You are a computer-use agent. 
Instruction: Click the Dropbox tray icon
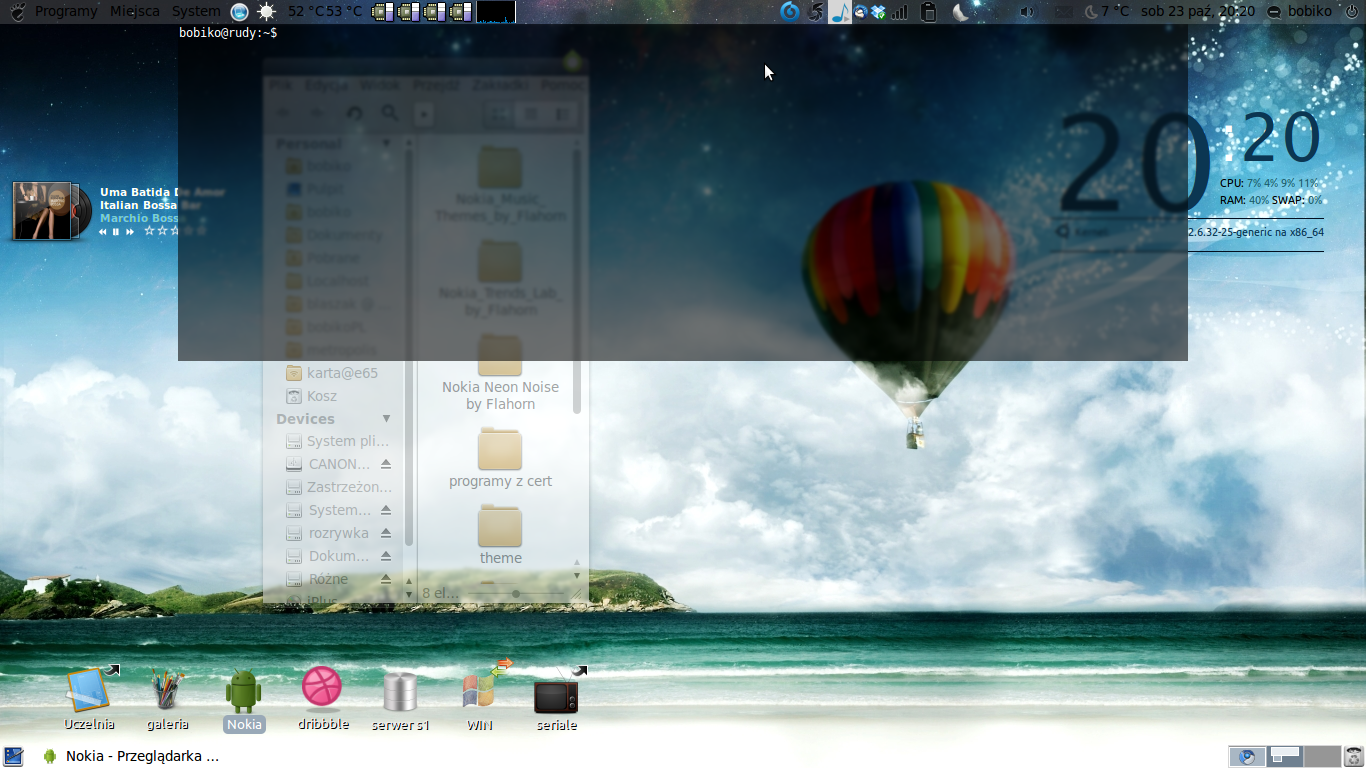click(x=878, y=12)
